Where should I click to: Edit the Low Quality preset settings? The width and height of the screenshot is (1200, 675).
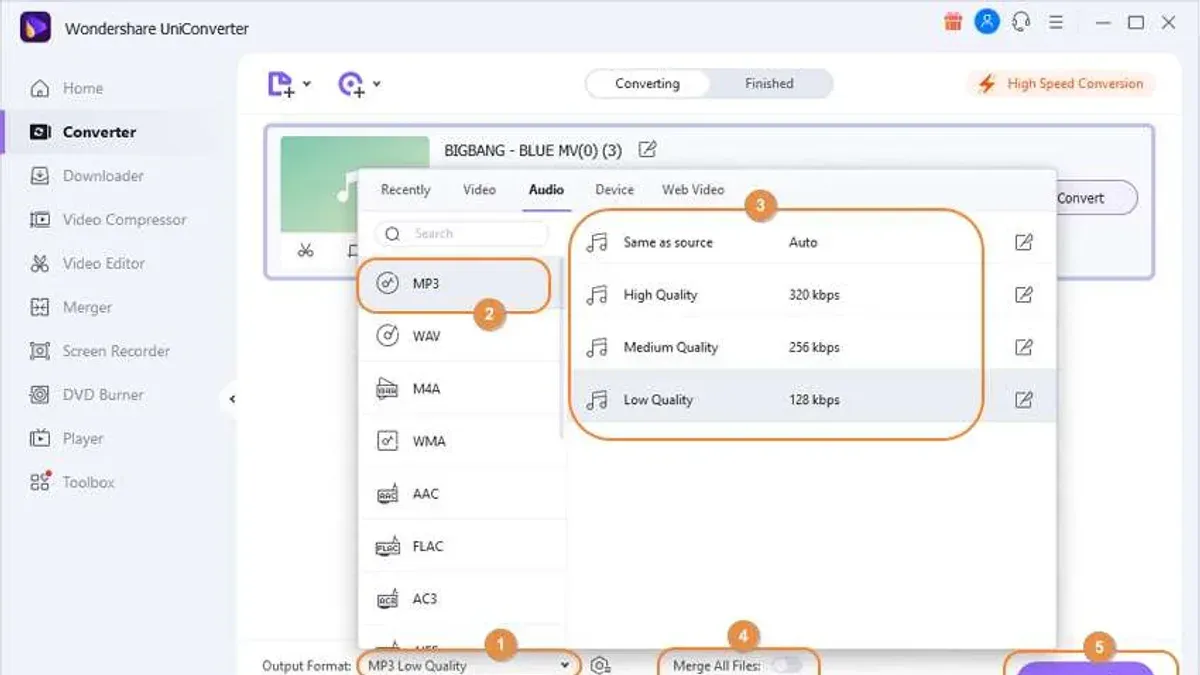(1023, 400)
